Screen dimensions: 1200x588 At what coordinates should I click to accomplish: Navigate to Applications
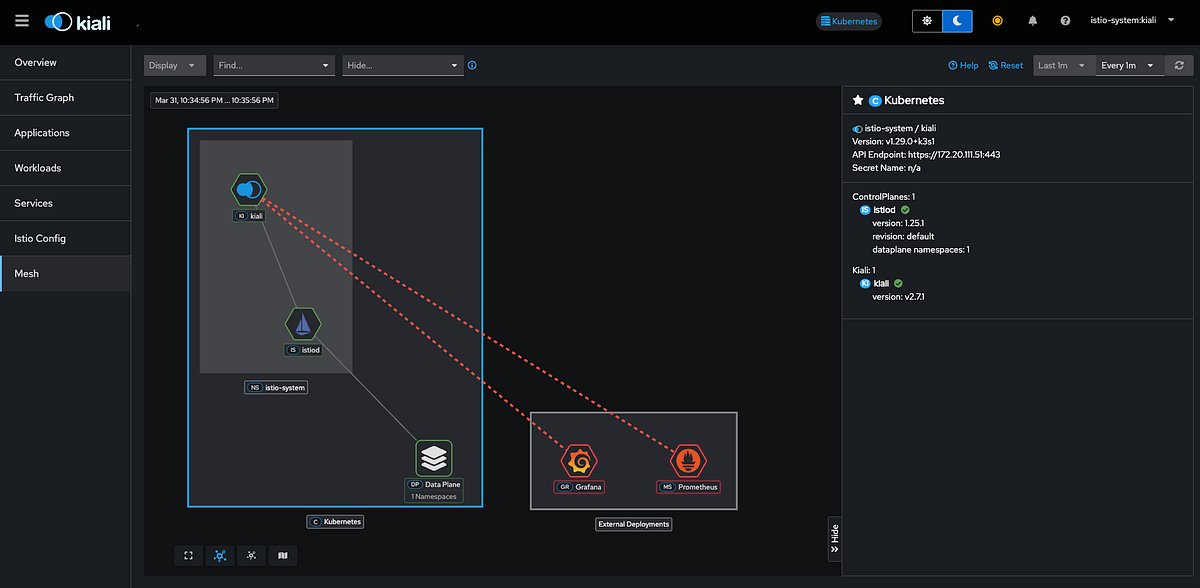click(65, 133)
